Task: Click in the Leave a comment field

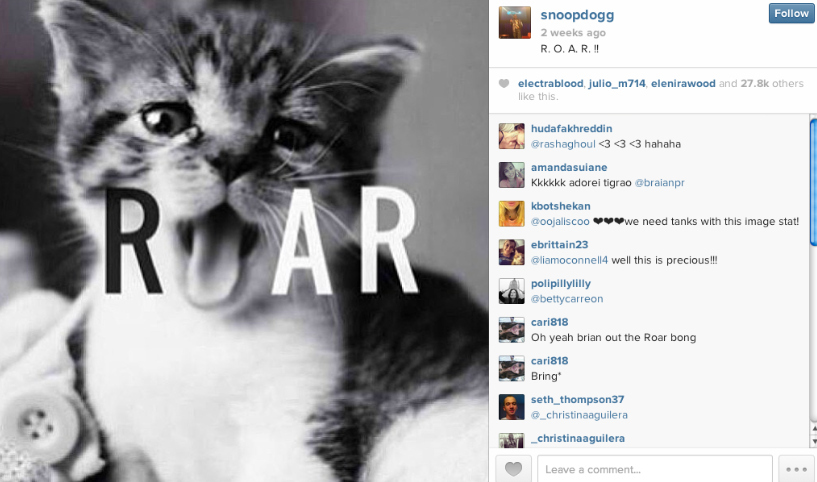Action: tap(655, 469)
